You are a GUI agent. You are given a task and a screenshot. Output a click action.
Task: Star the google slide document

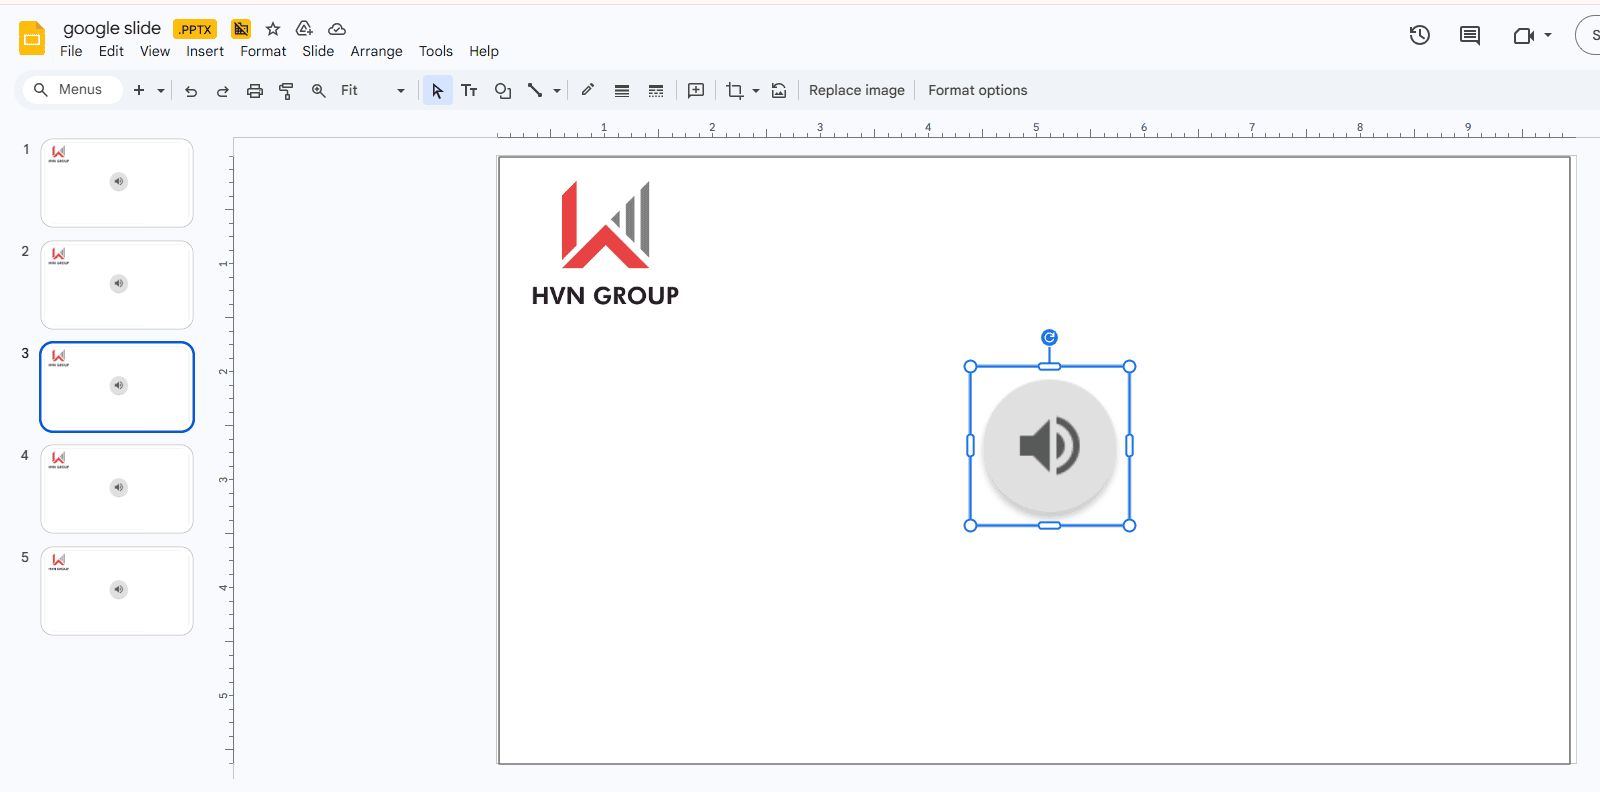click(273, 29)
